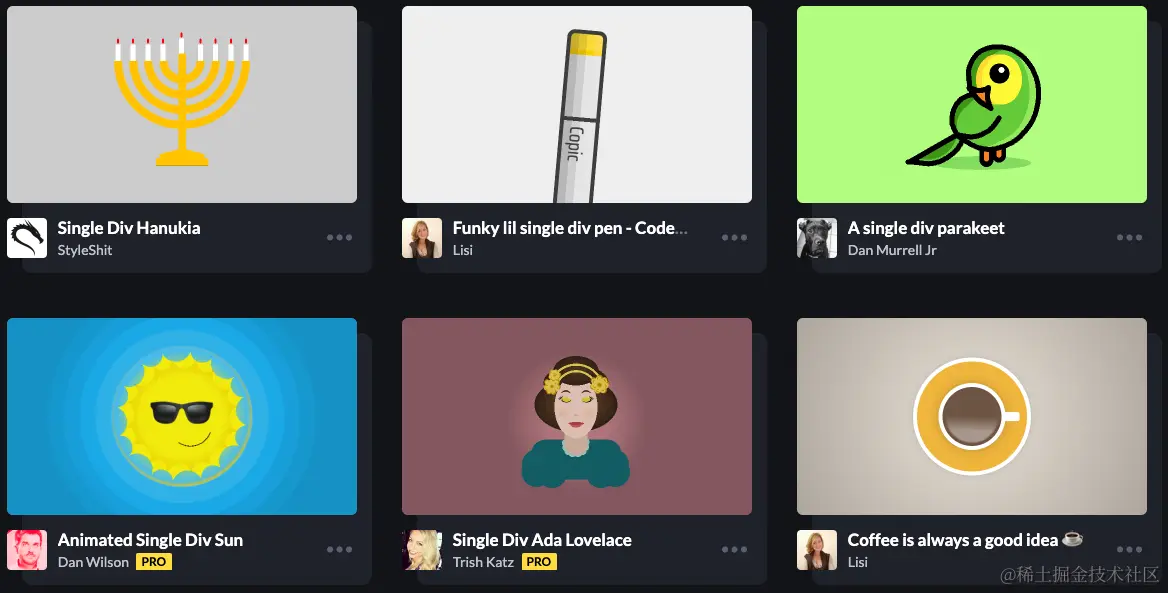Click the Animated Single Div Sun title
This screenshot has width=1168, height=593.
tap(150, 540)
